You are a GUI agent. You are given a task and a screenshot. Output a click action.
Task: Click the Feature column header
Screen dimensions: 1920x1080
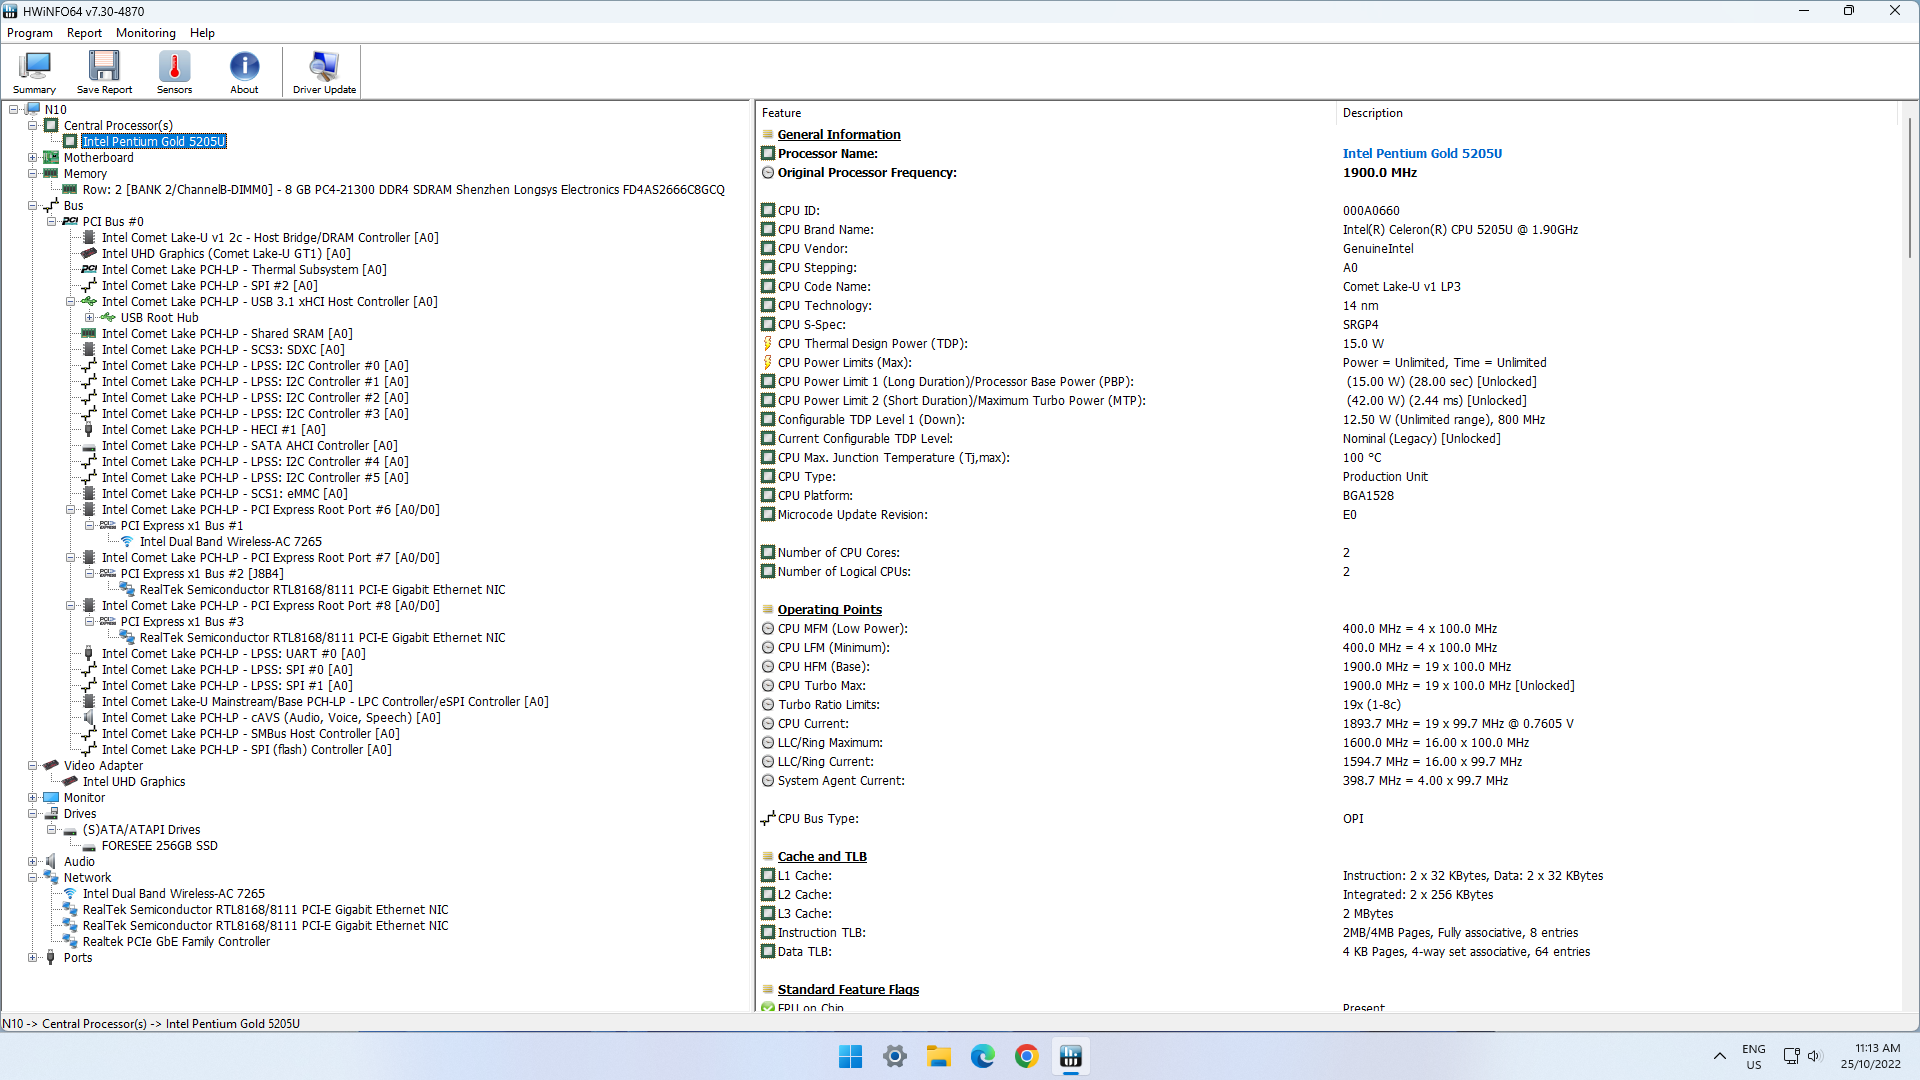coord(1045,113)
